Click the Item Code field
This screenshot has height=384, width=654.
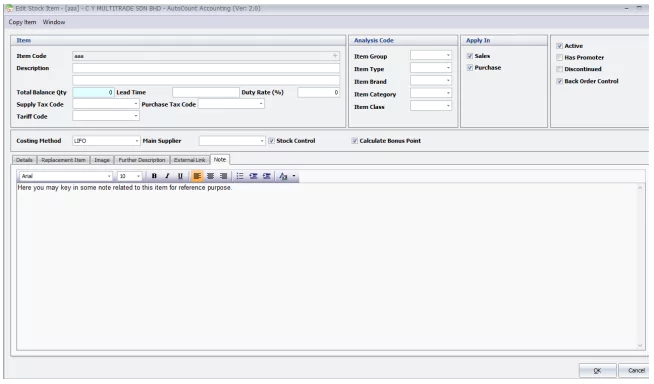coord(206,56)
